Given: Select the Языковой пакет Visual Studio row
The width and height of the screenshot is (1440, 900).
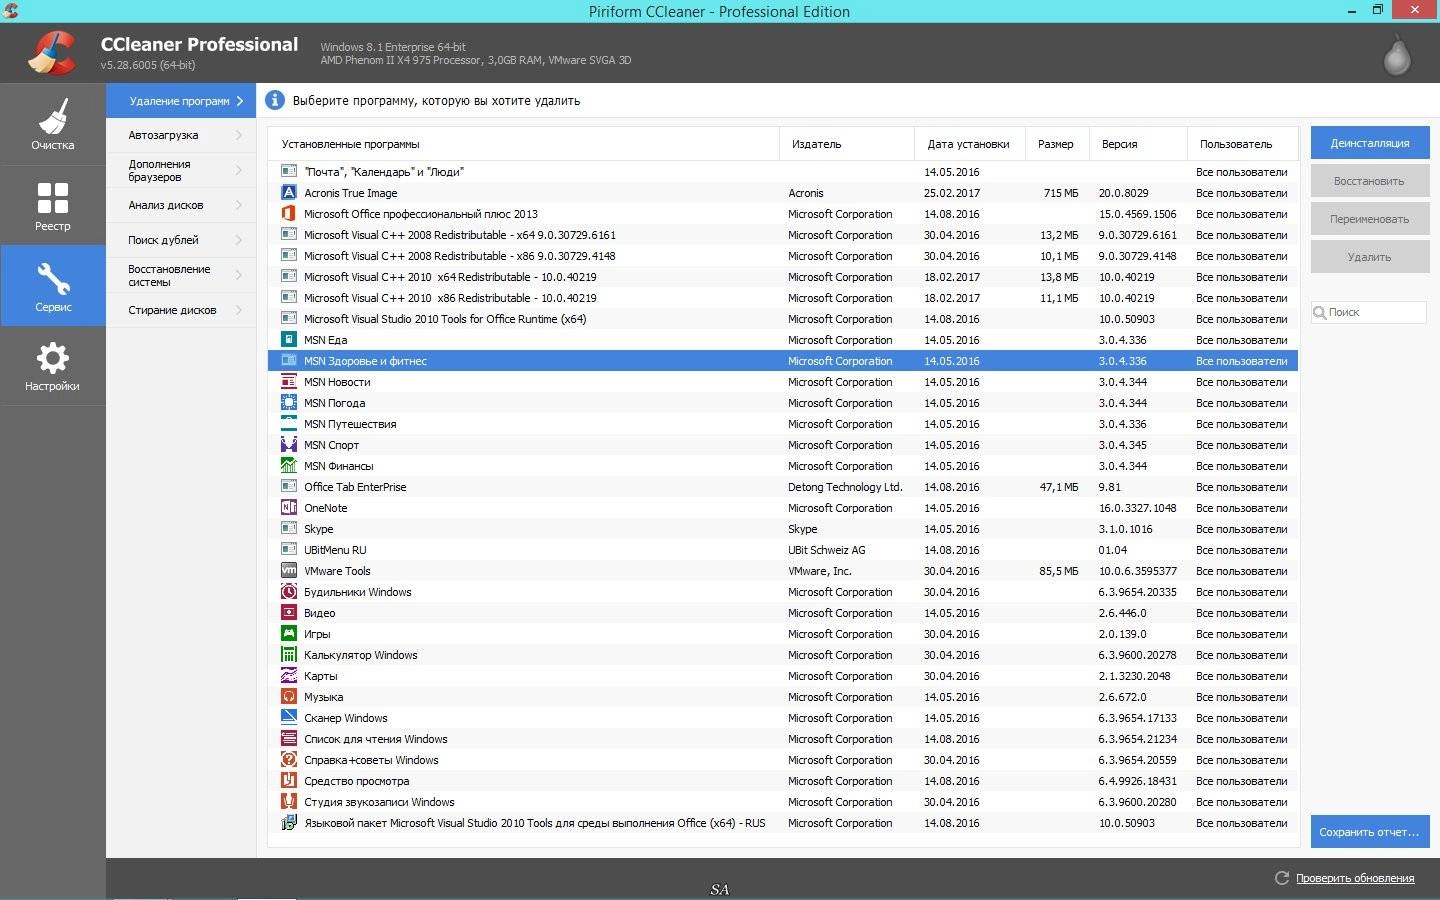Looking at the screenshot, I should 783,823.
